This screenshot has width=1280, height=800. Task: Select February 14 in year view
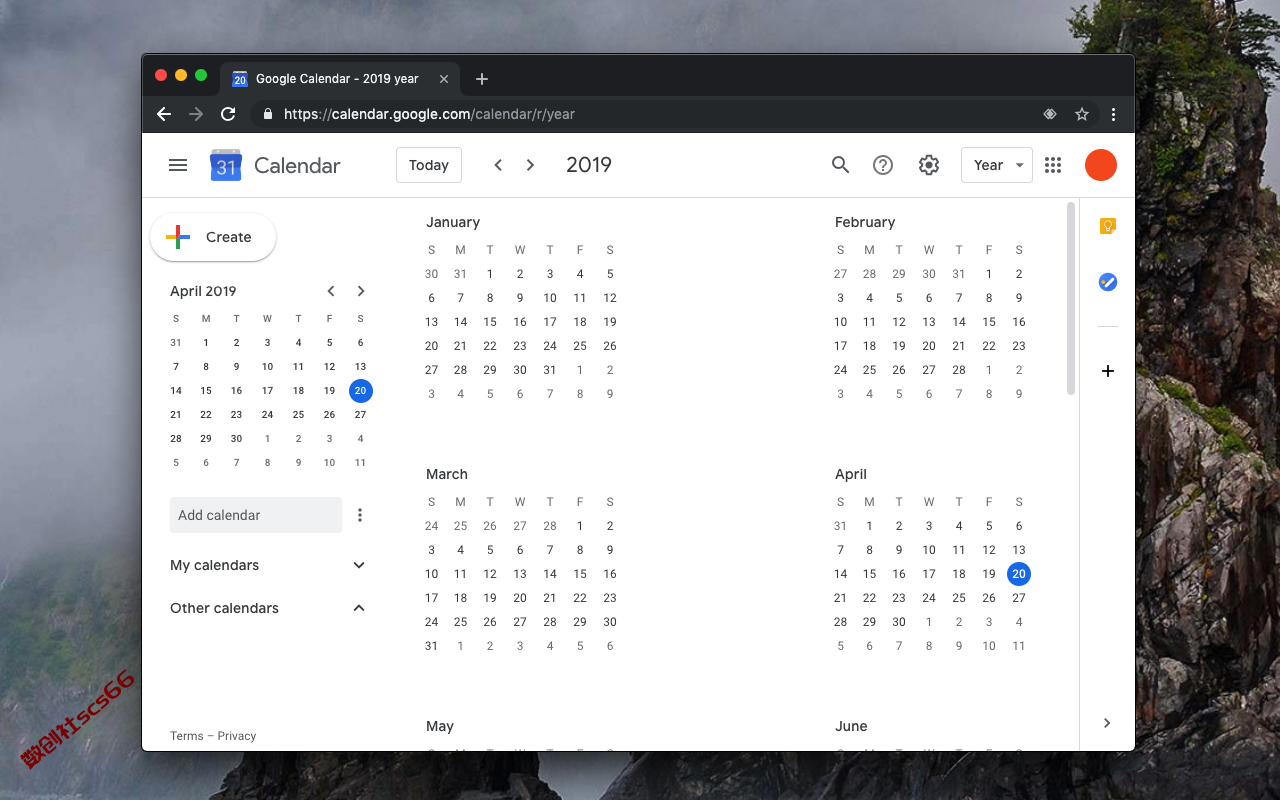[959, 322]
